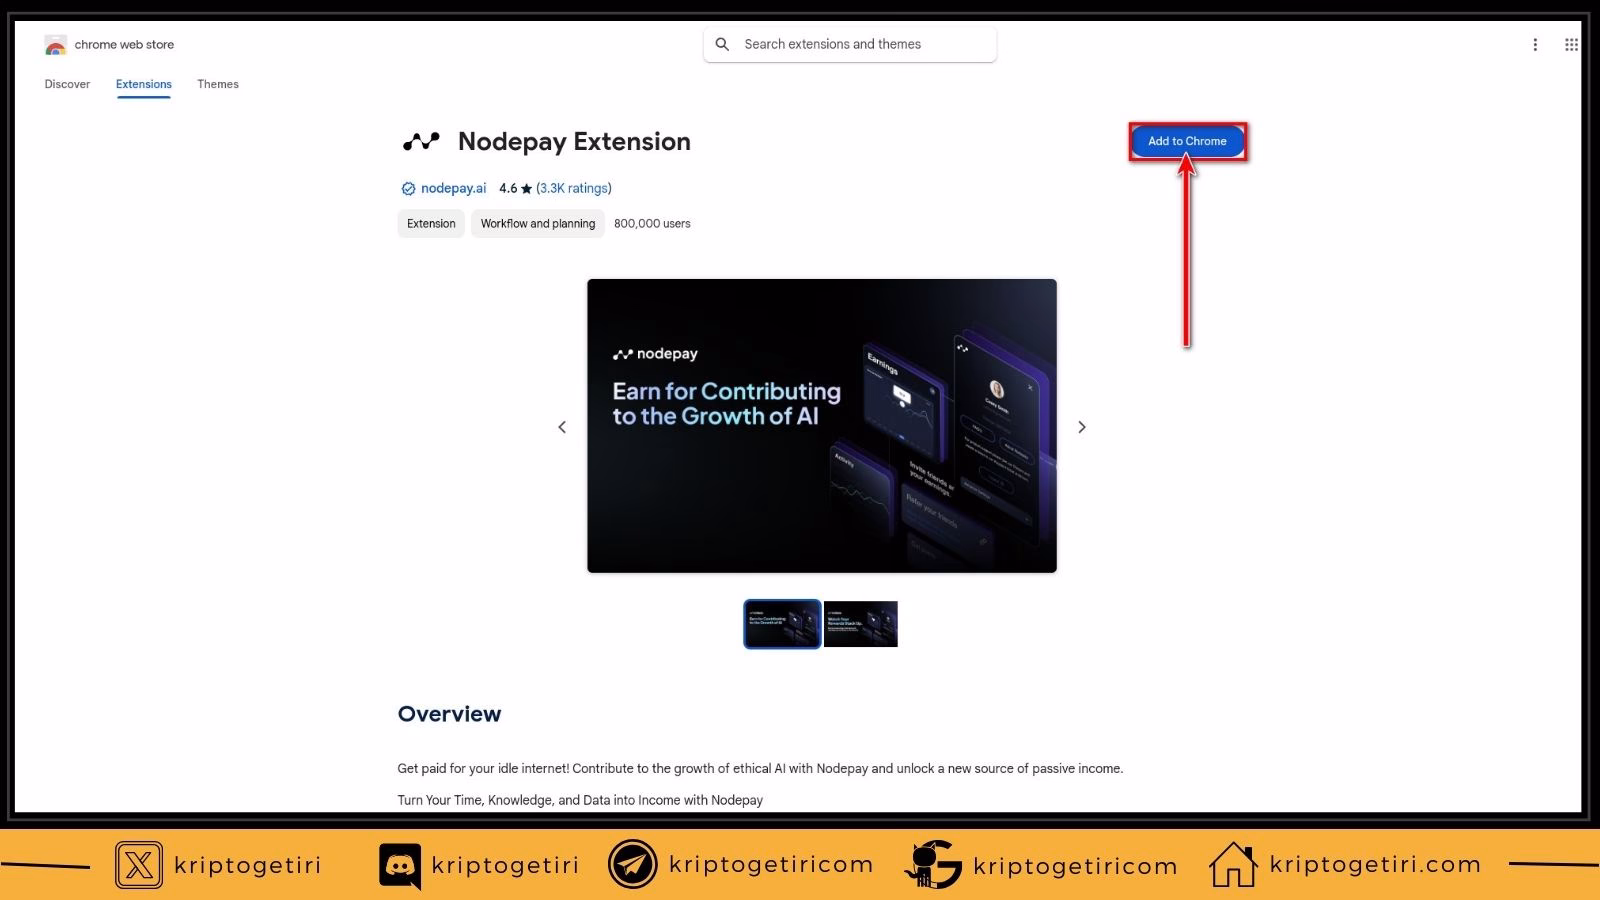This screenshot has width=1600, height=900.
Task: Click the X (Twitter) kriptogetiri icon
Action: [139, 864]
